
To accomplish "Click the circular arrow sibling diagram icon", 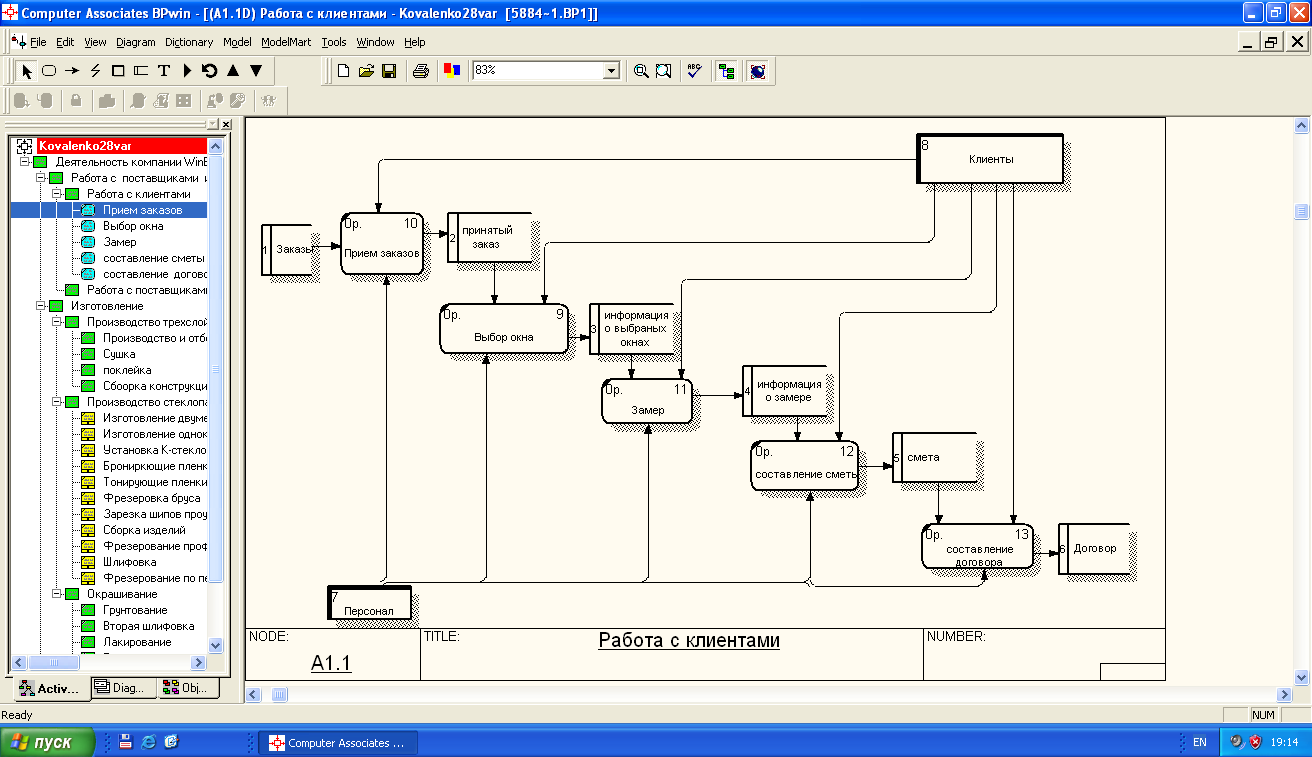I will coord(209,71).
